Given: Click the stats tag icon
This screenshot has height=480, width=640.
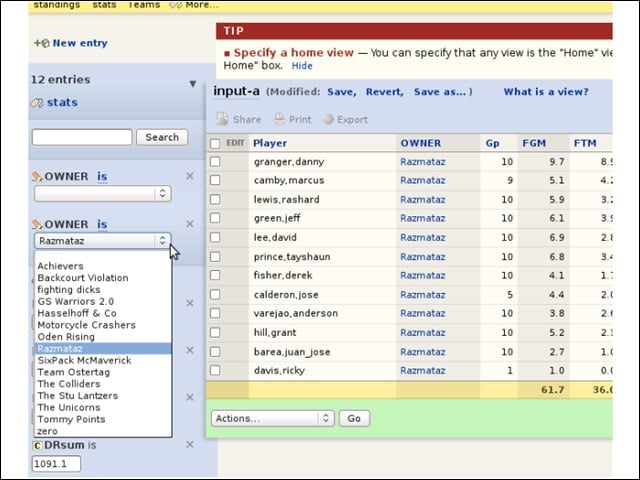Looking at the screenshot, I should 37,103.
